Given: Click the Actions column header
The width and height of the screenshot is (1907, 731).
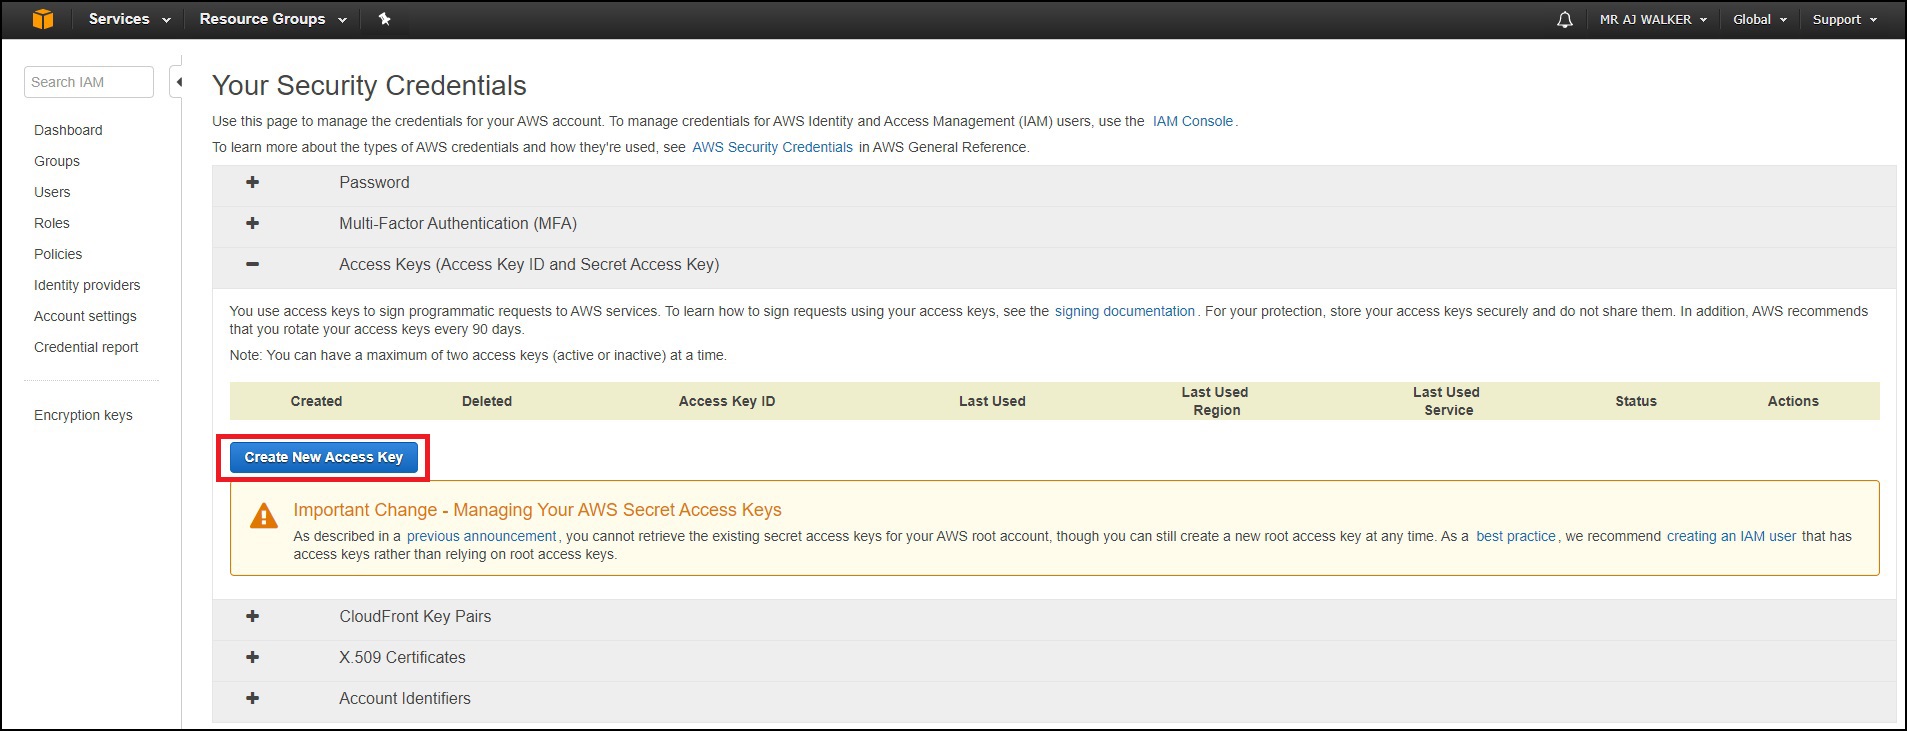Looking at the screenshot, I should 1793,401.
